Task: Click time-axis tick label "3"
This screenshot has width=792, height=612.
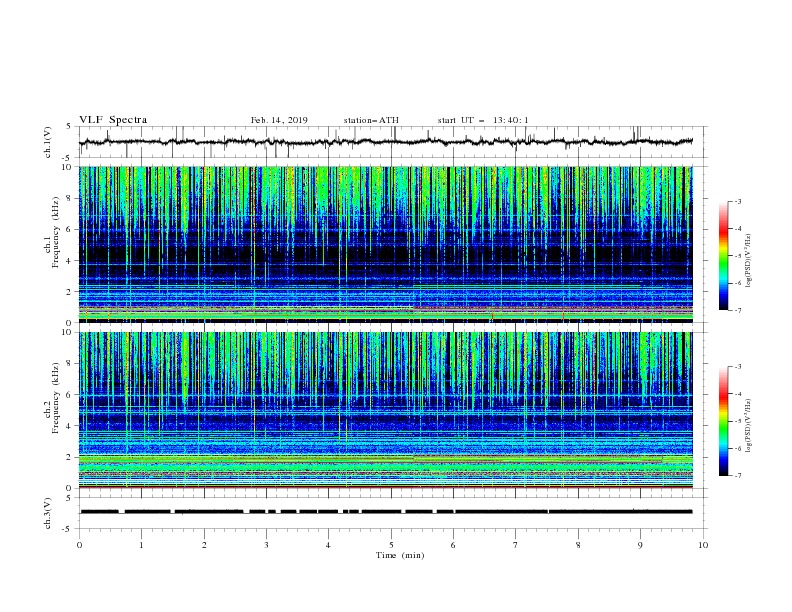Action: click(266, 545)
